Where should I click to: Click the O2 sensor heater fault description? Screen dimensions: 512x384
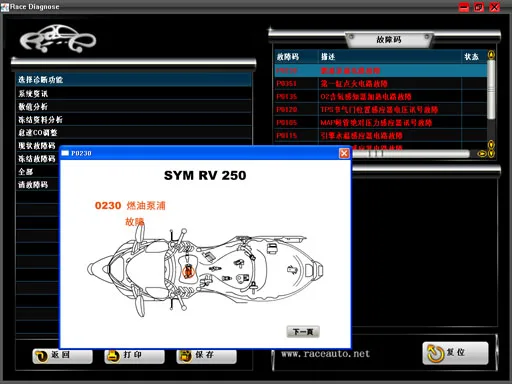pyautogui.click(x=366, y=97)
